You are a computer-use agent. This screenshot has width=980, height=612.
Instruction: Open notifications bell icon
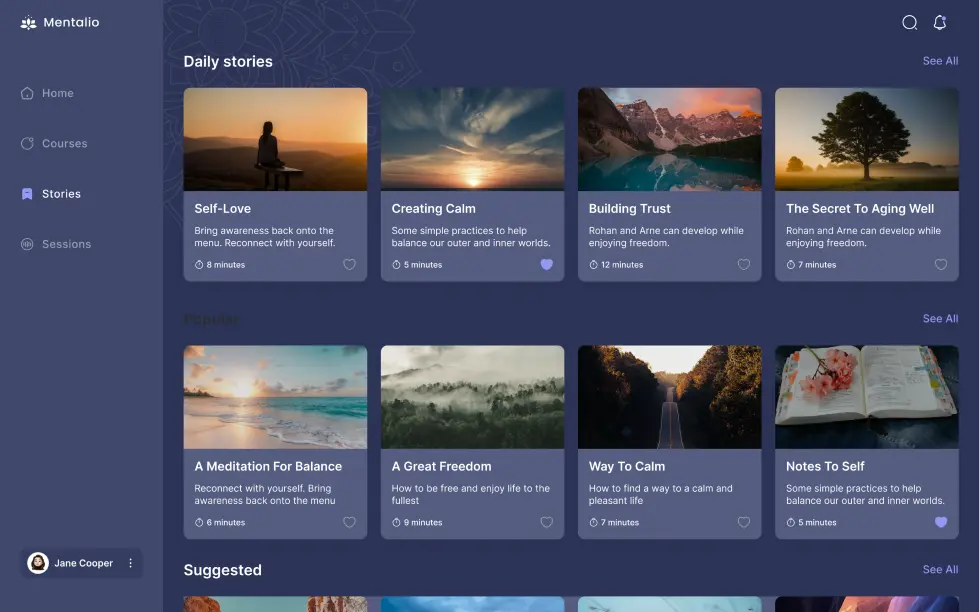(940, 22)
